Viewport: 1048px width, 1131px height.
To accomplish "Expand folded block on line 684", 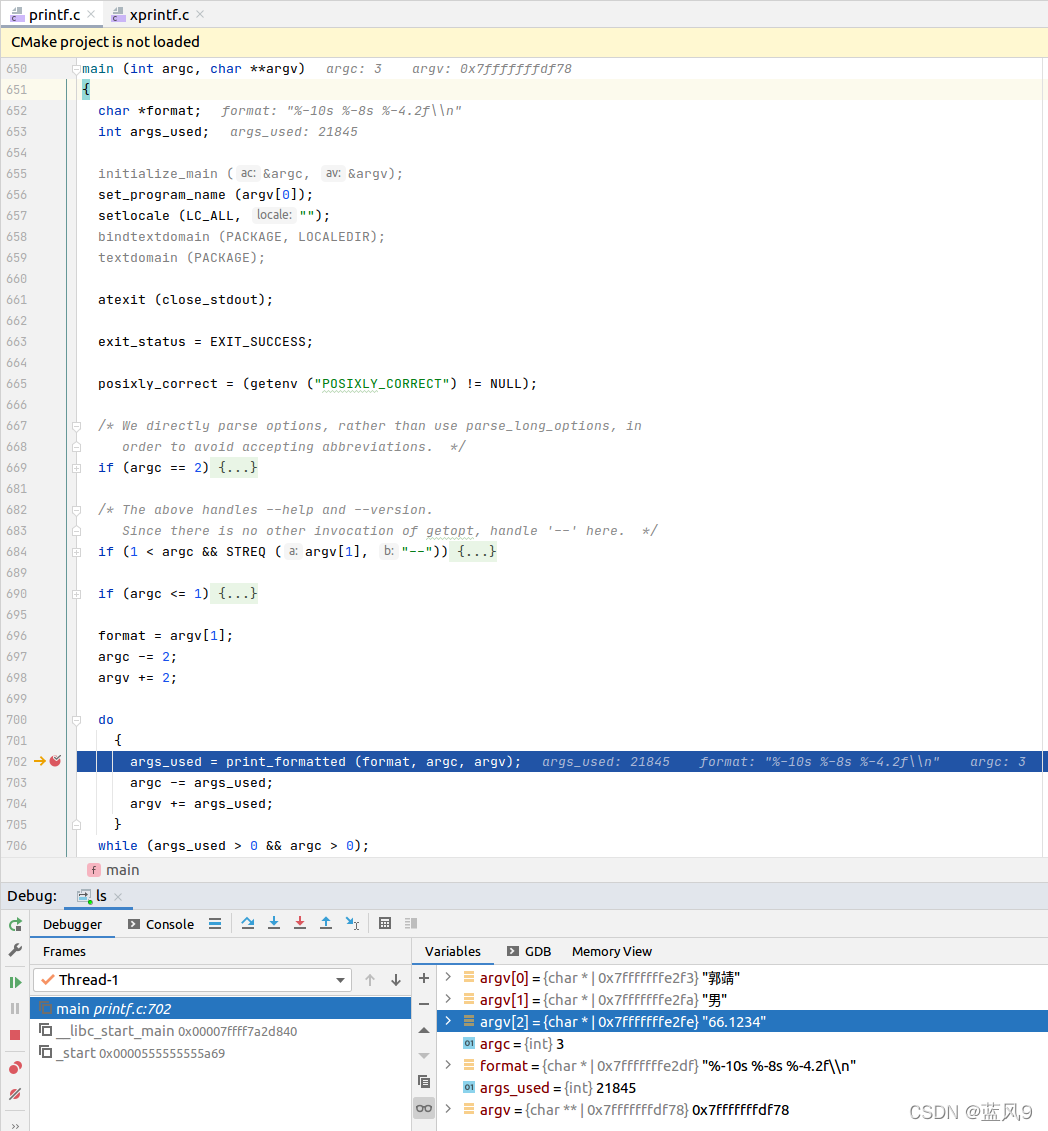I will 76,552.
